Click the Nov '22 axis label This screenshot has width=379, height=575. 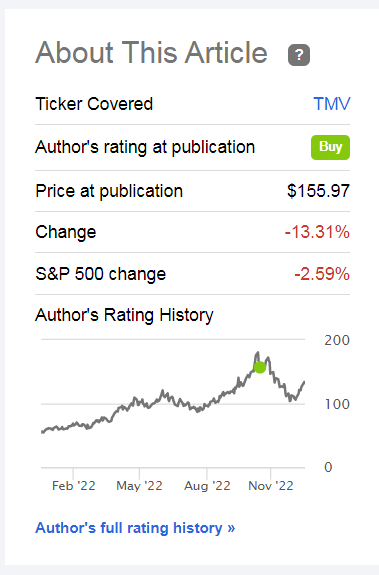[271, 486]
